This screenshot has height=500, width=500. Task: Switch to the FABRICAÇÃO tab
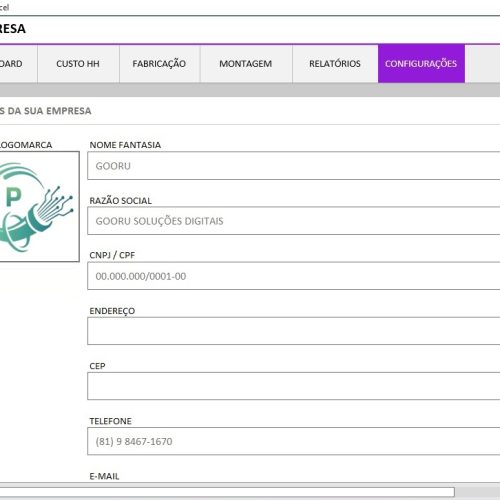click(159, 63)
